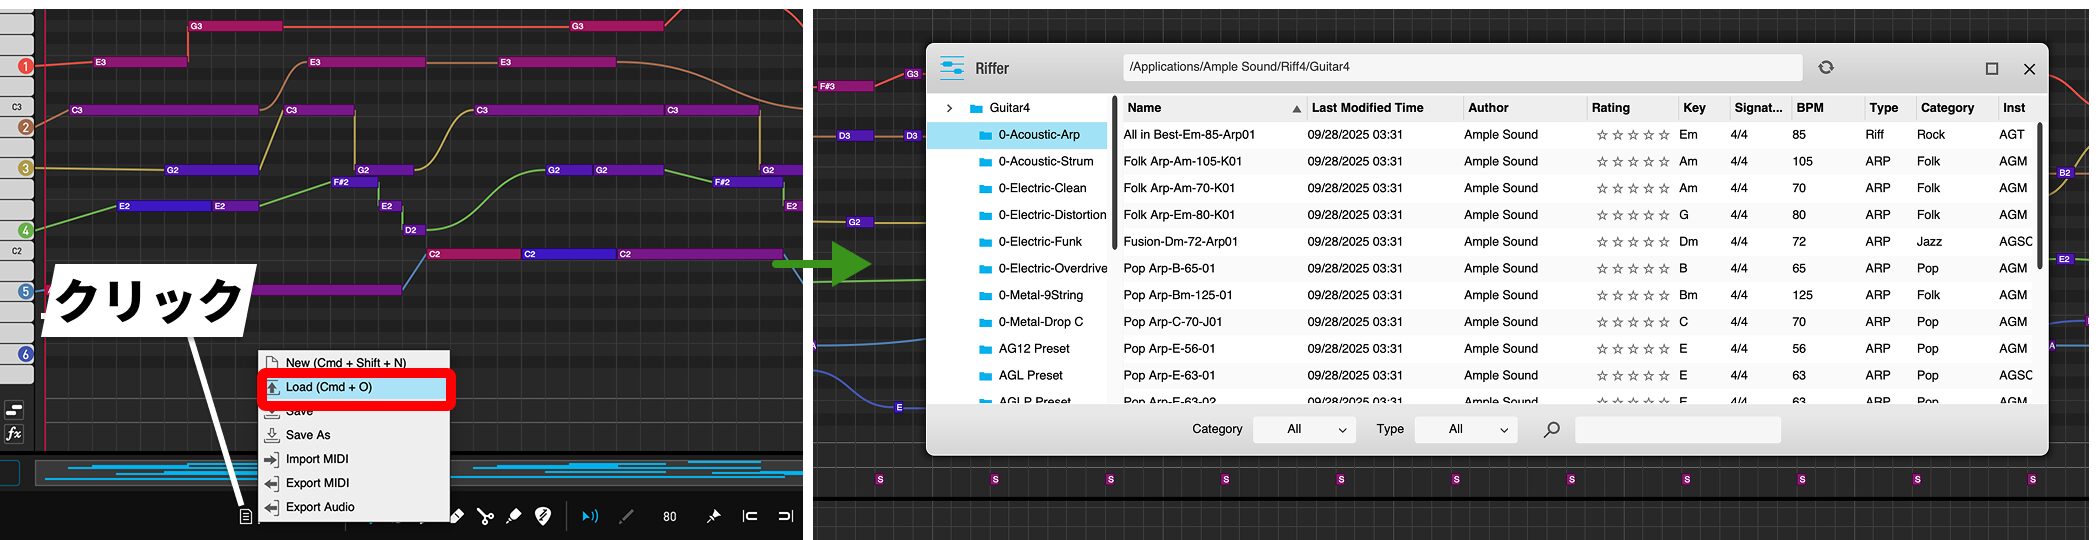Select the scissors split tool
Screen dimensions: 2100x540
coord(485,516)
